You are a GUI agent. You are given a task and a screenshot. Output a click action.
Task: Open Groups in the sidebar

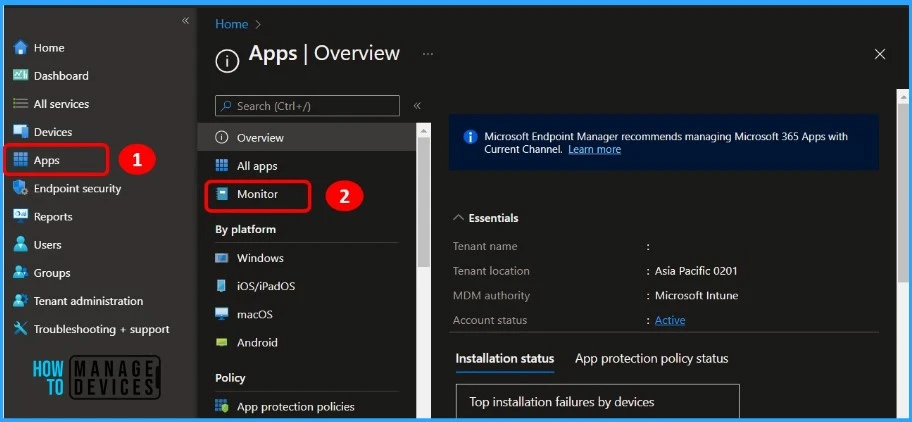point(52,273)
